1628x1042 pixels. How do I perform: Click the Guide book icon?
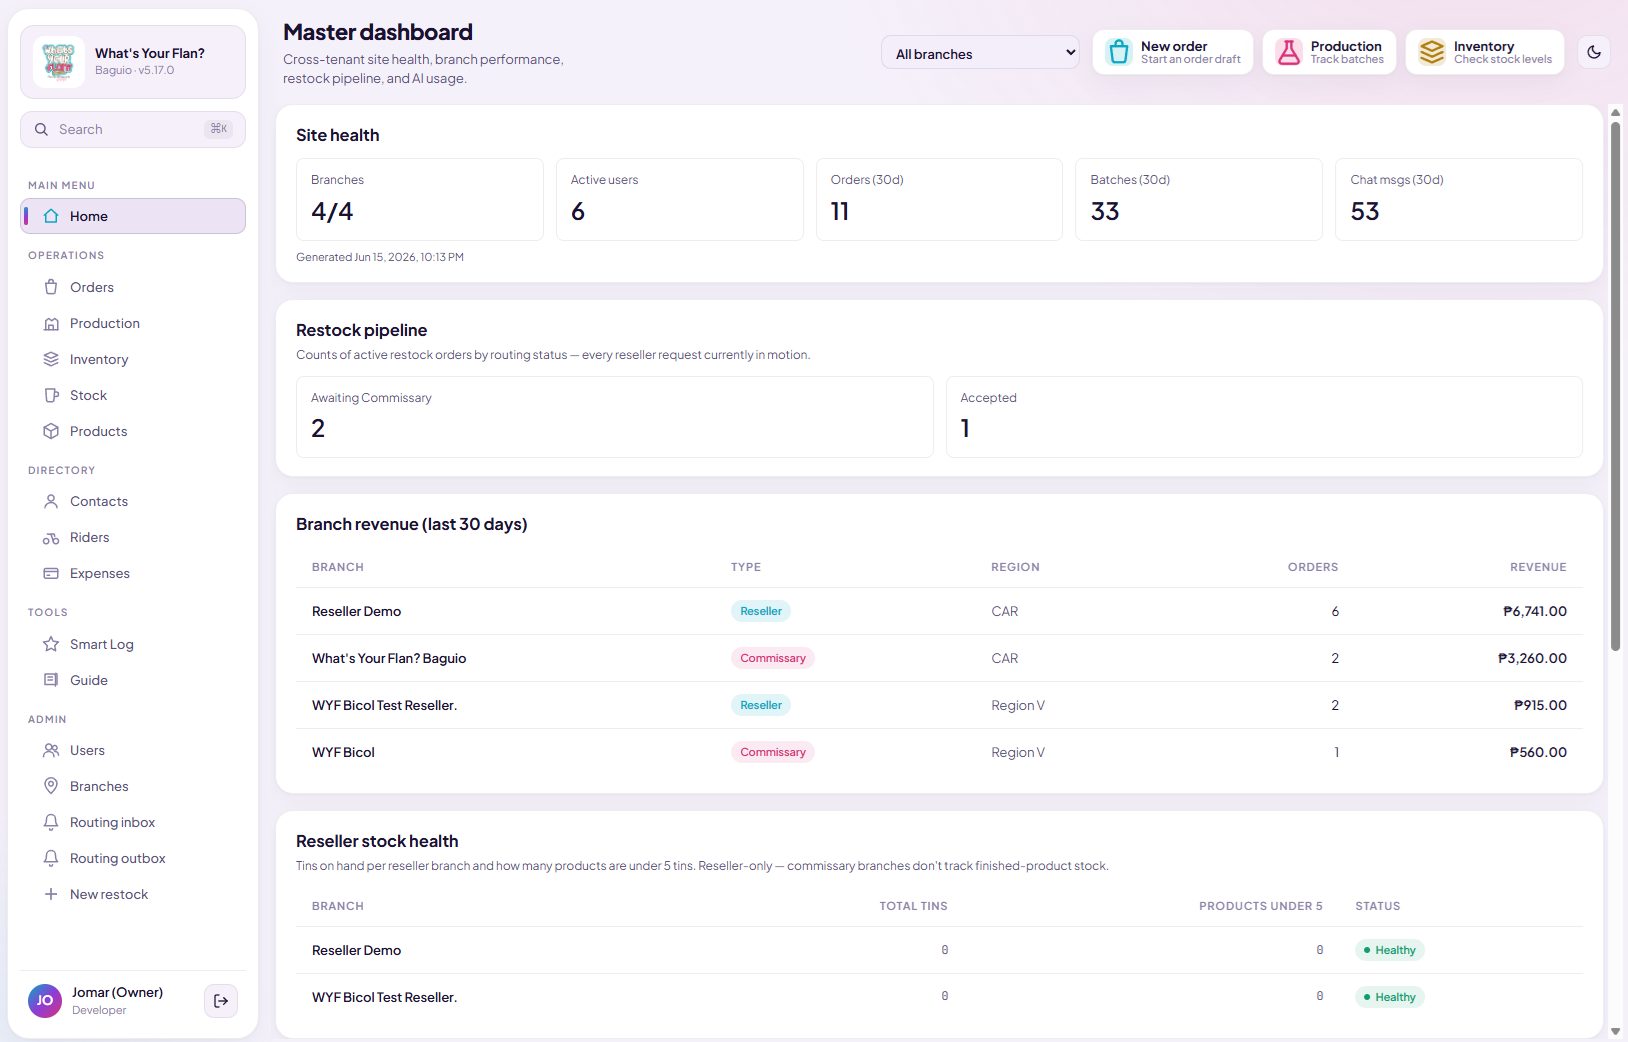pos(51,680)
